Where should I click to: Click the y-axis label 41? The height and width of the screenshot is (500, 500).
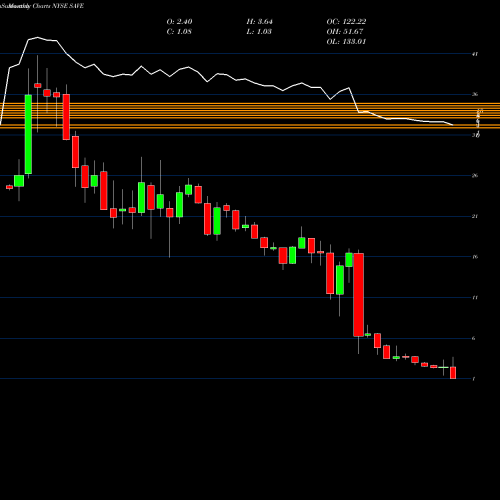pos(475,54)
